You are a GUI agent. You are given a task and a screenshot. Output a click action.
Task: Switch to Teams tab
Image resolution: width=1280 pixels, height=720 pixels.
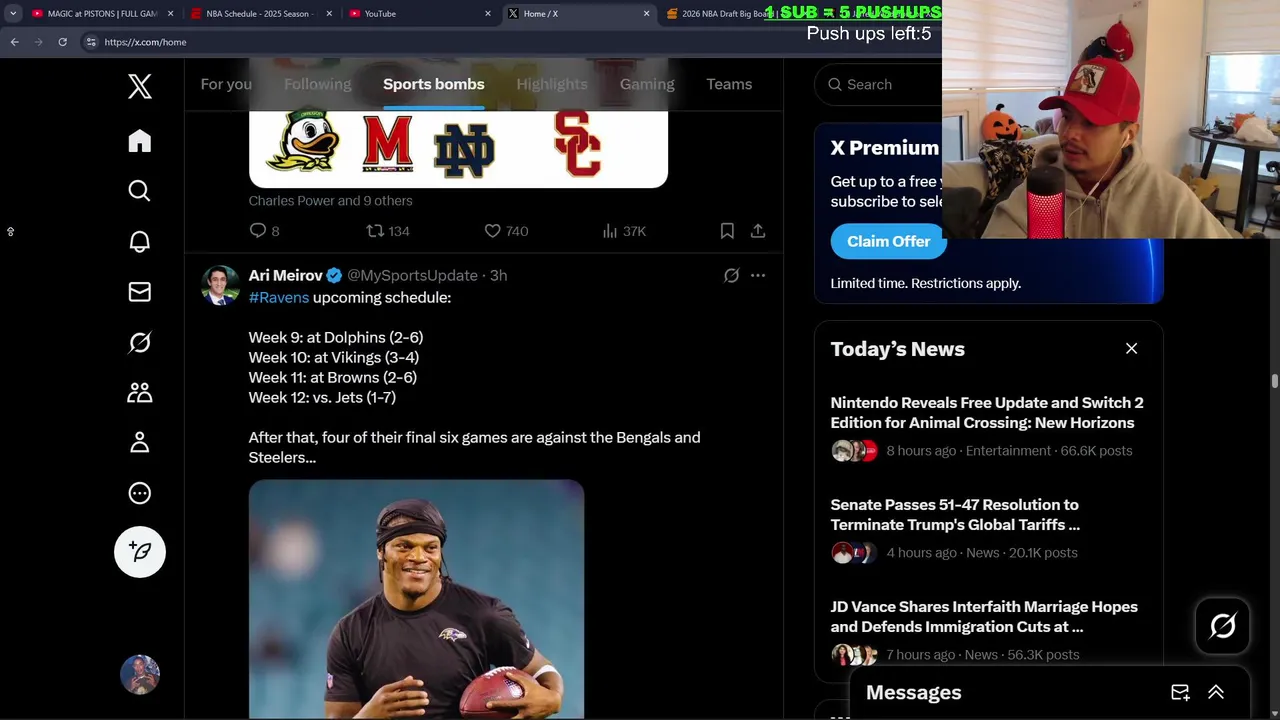(729, 84)
